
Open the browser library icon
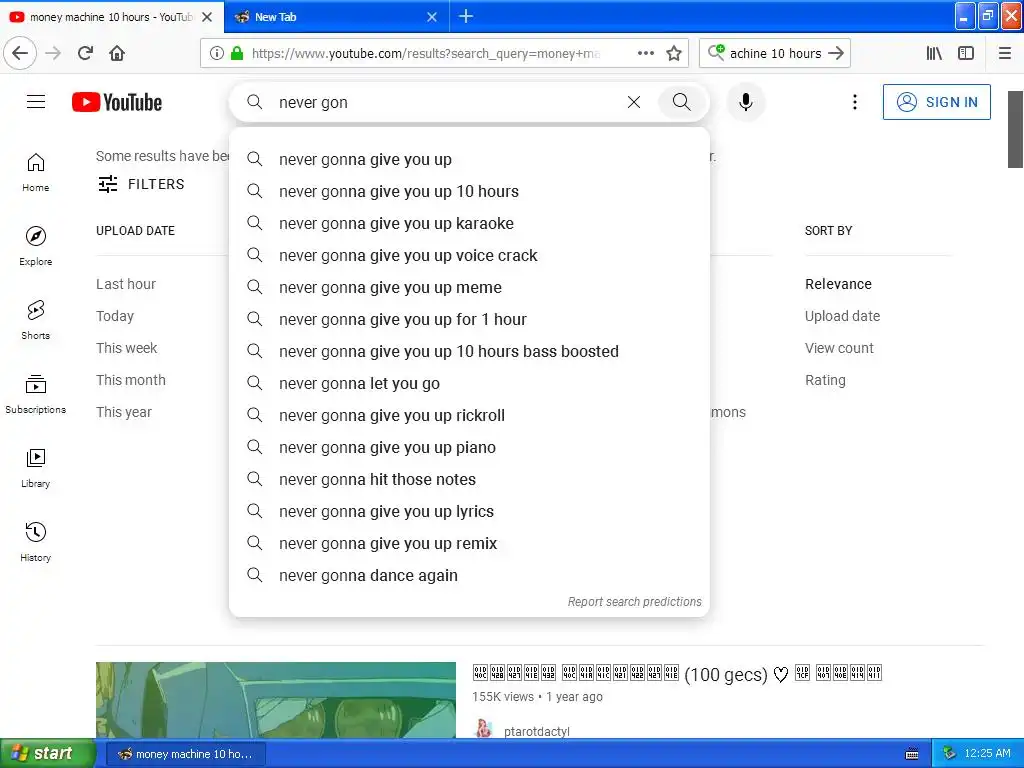click(x=934, y=53)
